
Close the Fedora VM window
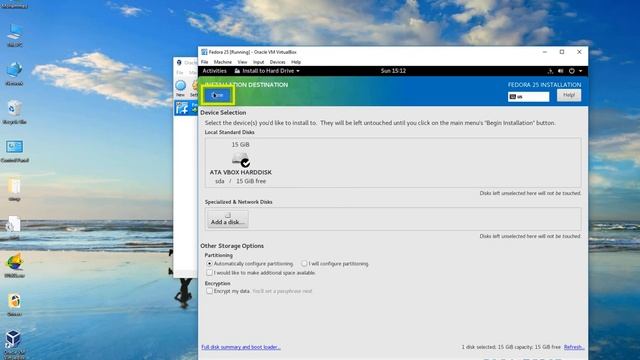579,52
